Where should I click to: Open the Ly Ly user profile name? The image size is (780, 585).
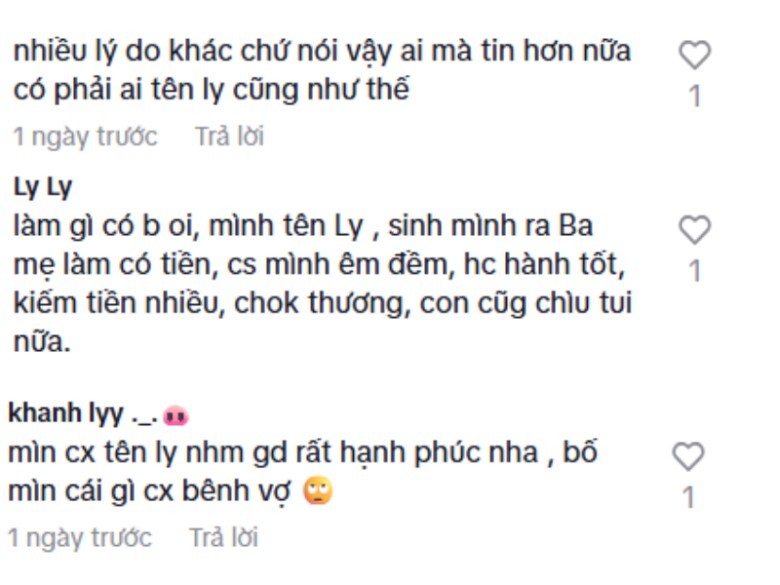(x=43, y=188)
